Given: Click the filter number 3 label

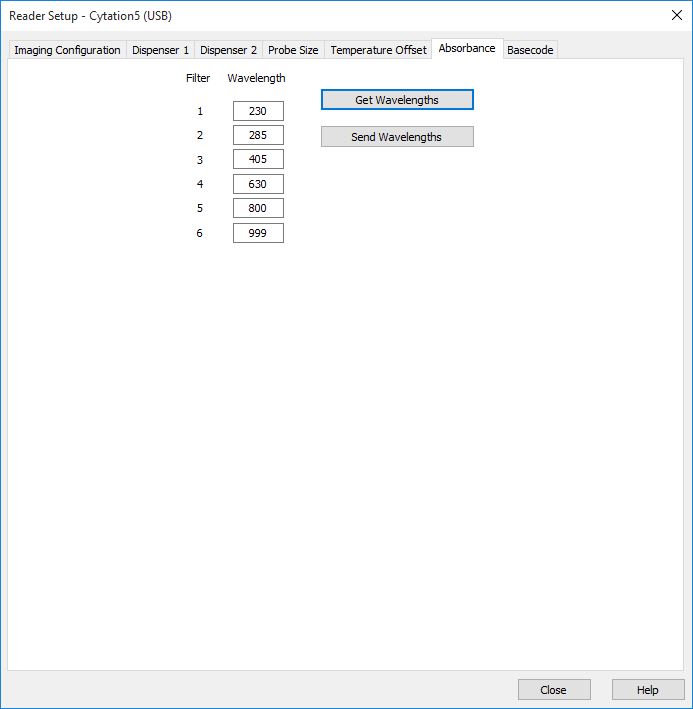Looking at the screenshot, I should click(200, 160).
